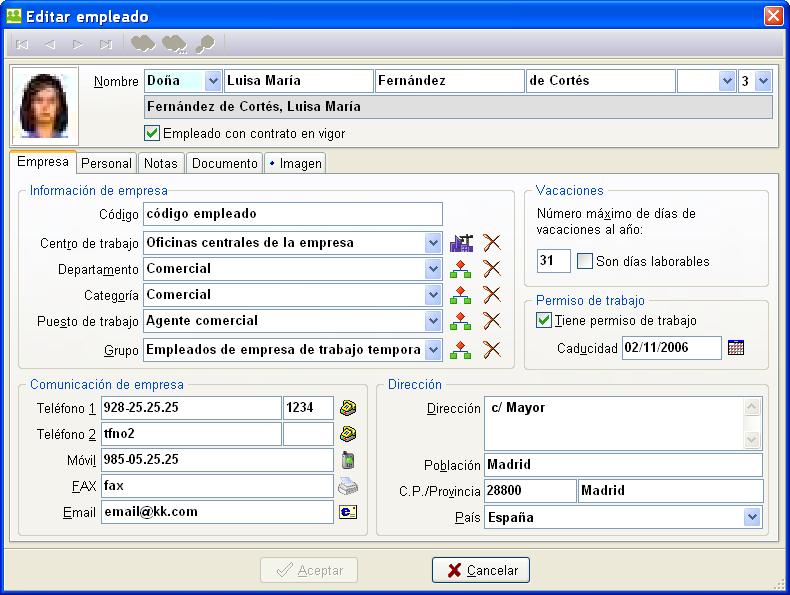Switch to the Notas tab
Screen dimensions: 790x595
pyautogui.click(x=161, y=163)
